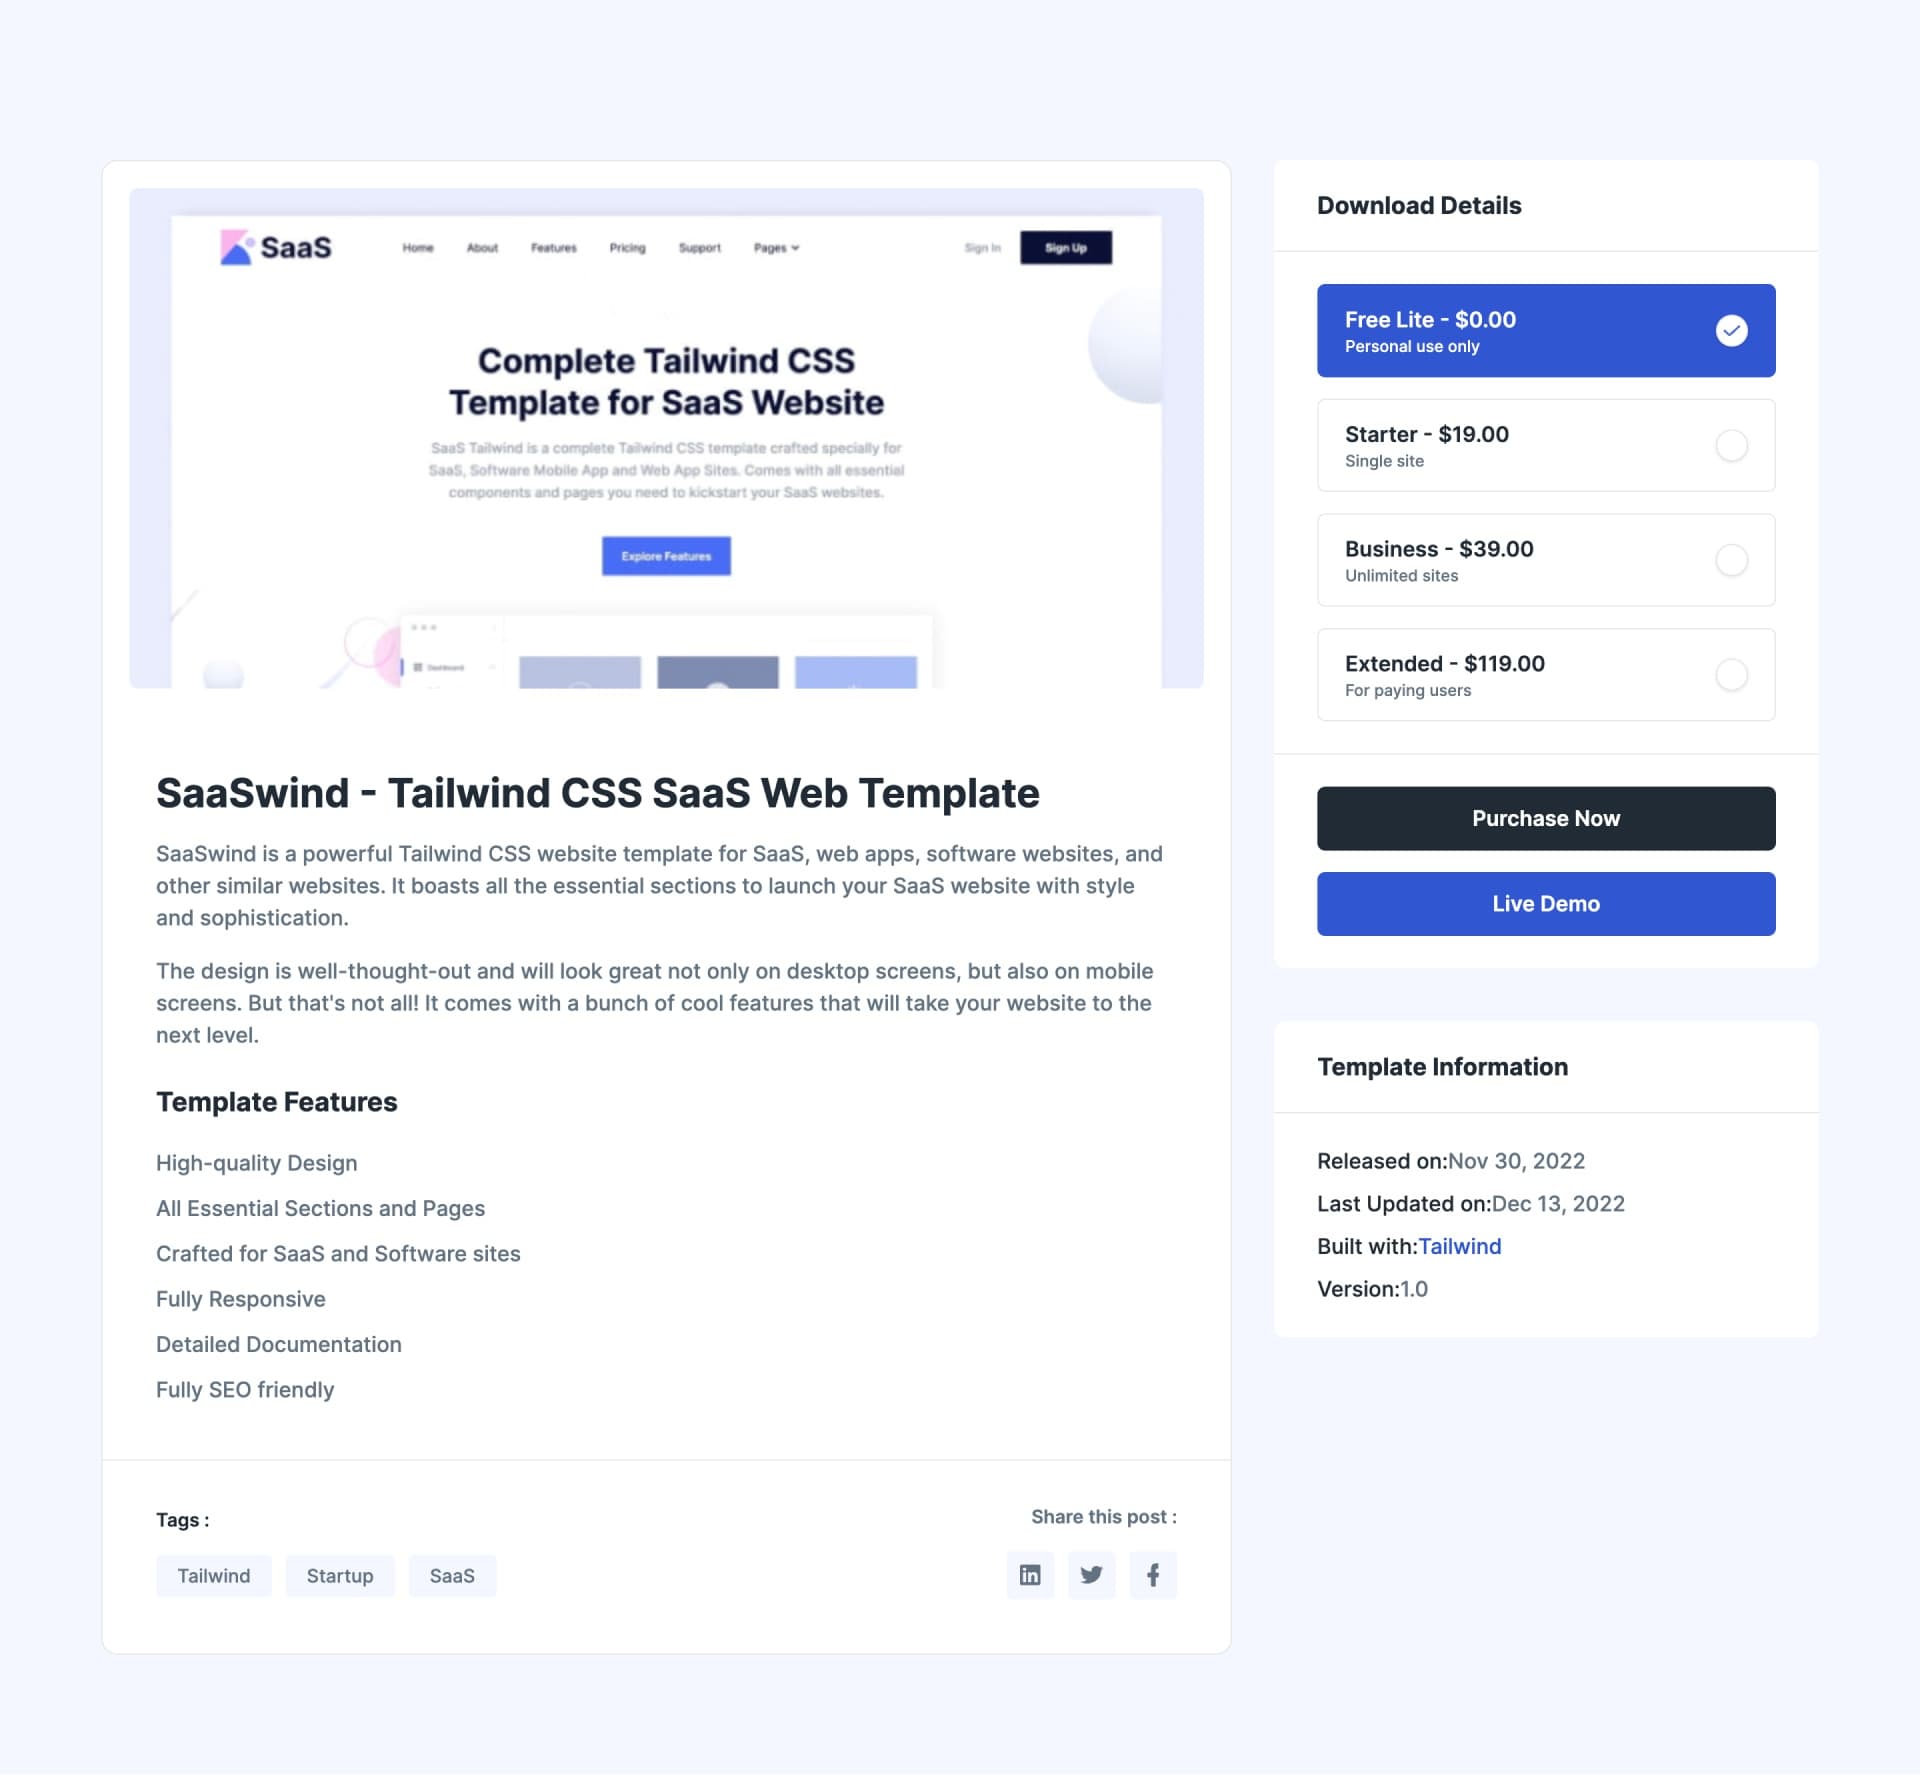
Task: Click the Sign In menu item in preview
Action: pos(977,248)
